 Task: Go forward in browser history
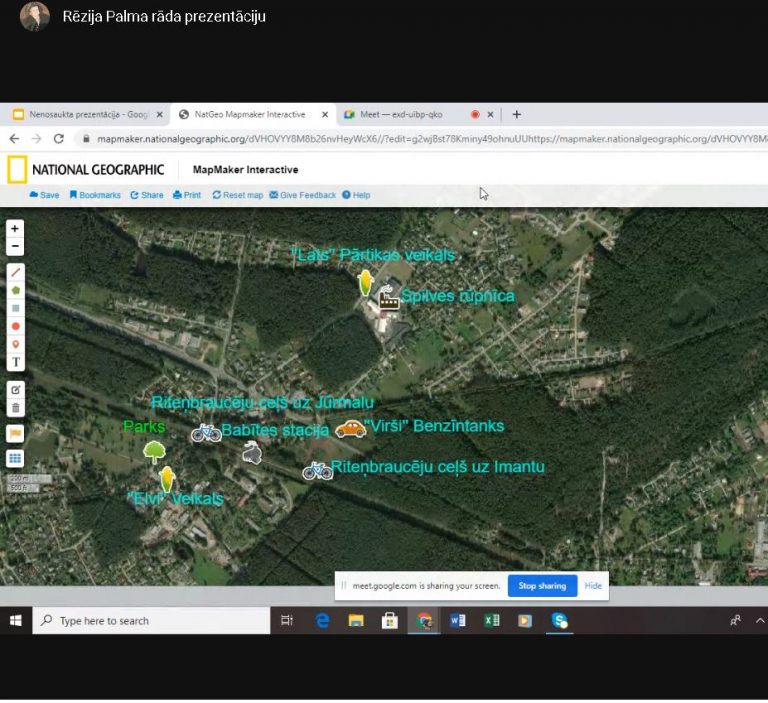click(37, 139)
